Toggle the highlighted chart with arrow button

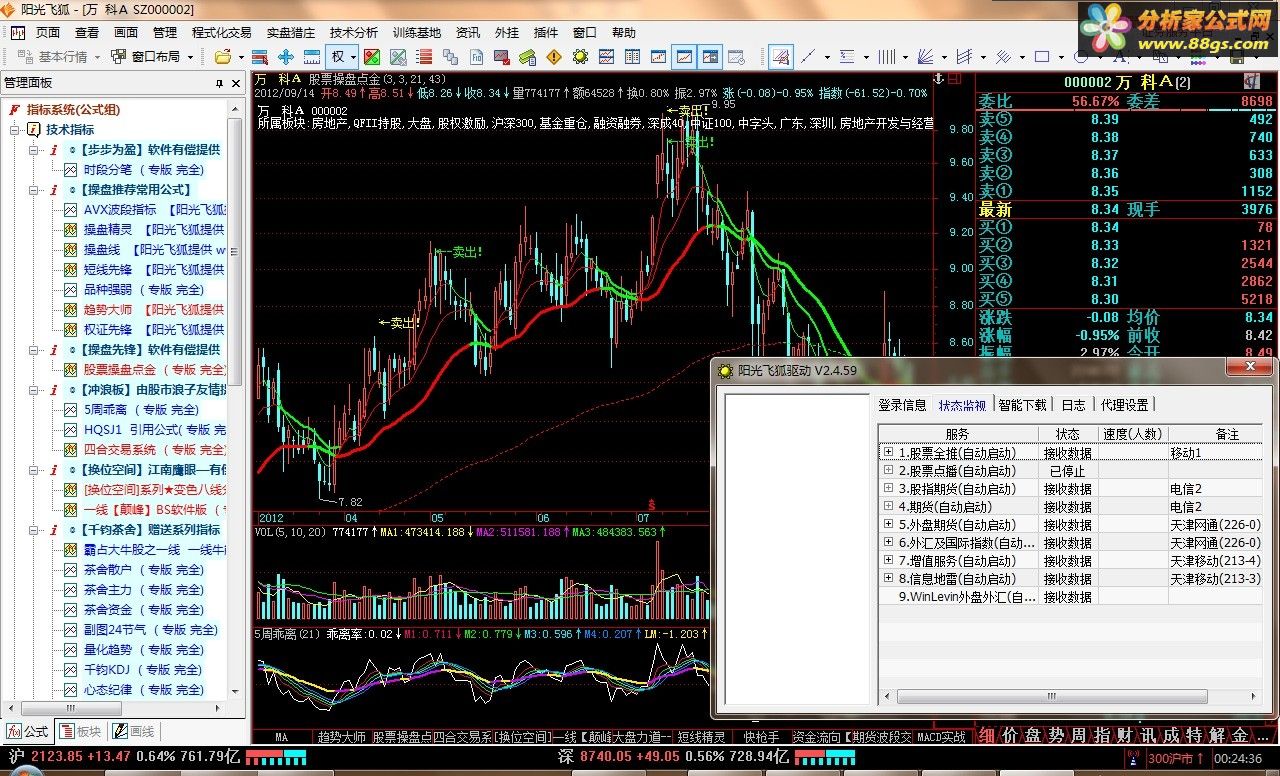710,57
